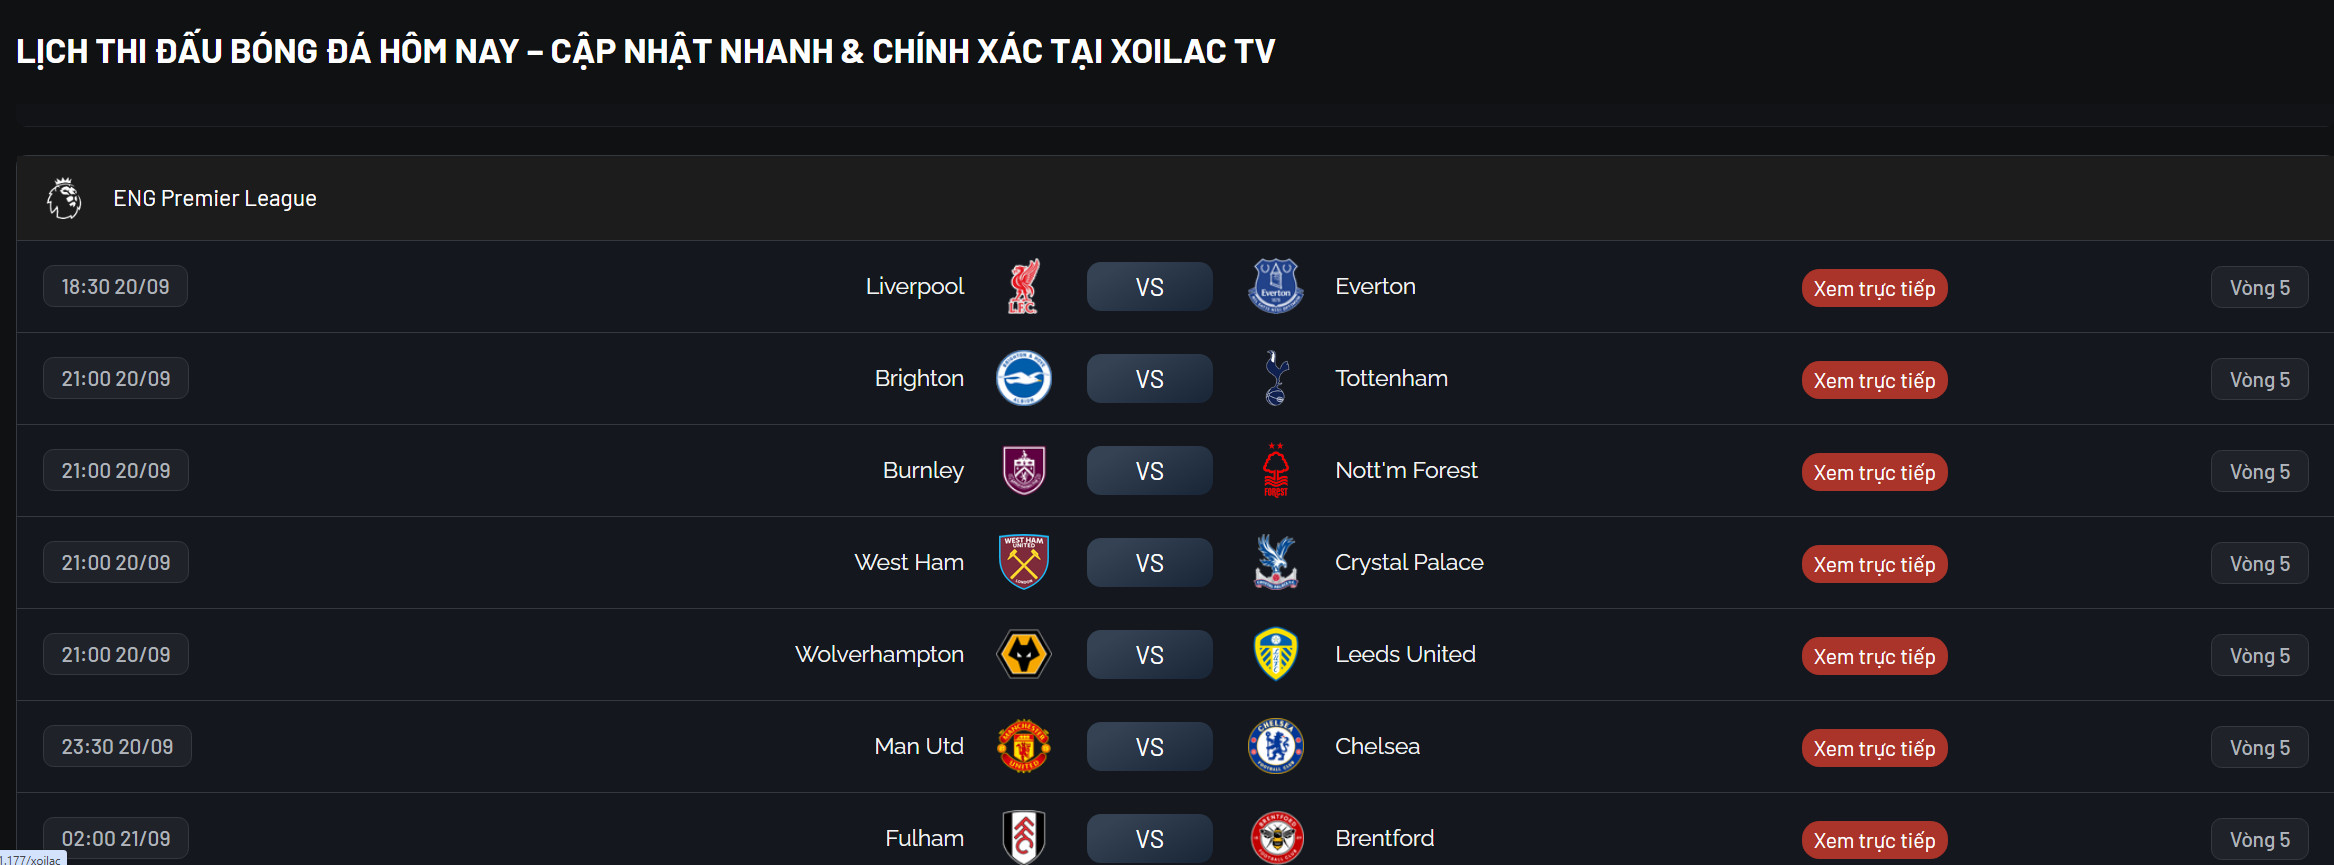Click Vòng 5 badge for Wolverhampton match
Image resolution: width=2334 pixels, height=865 pixels.
(x=2259, y=656)
